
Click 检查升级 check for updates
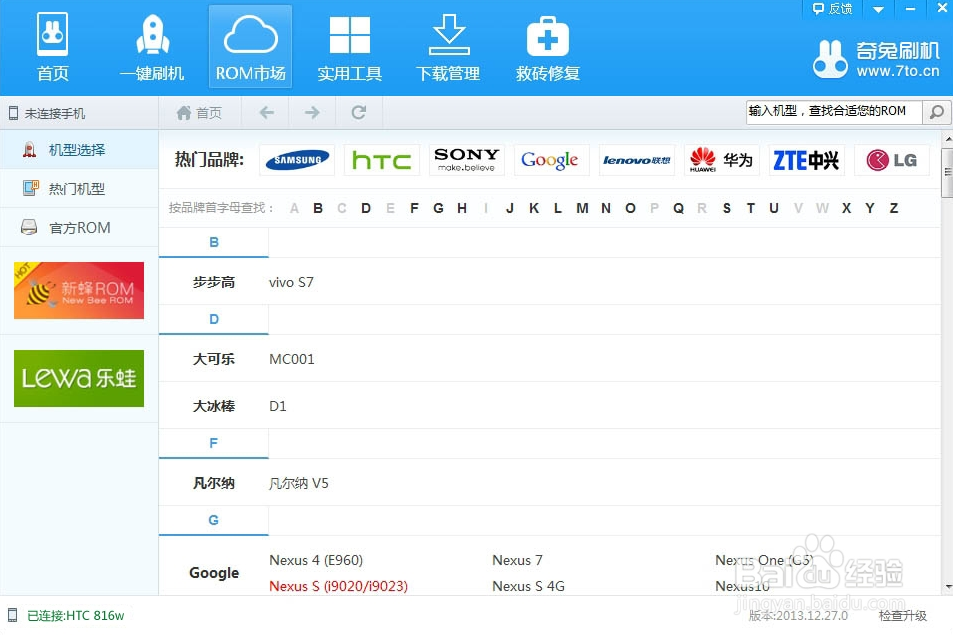(903, 616)
